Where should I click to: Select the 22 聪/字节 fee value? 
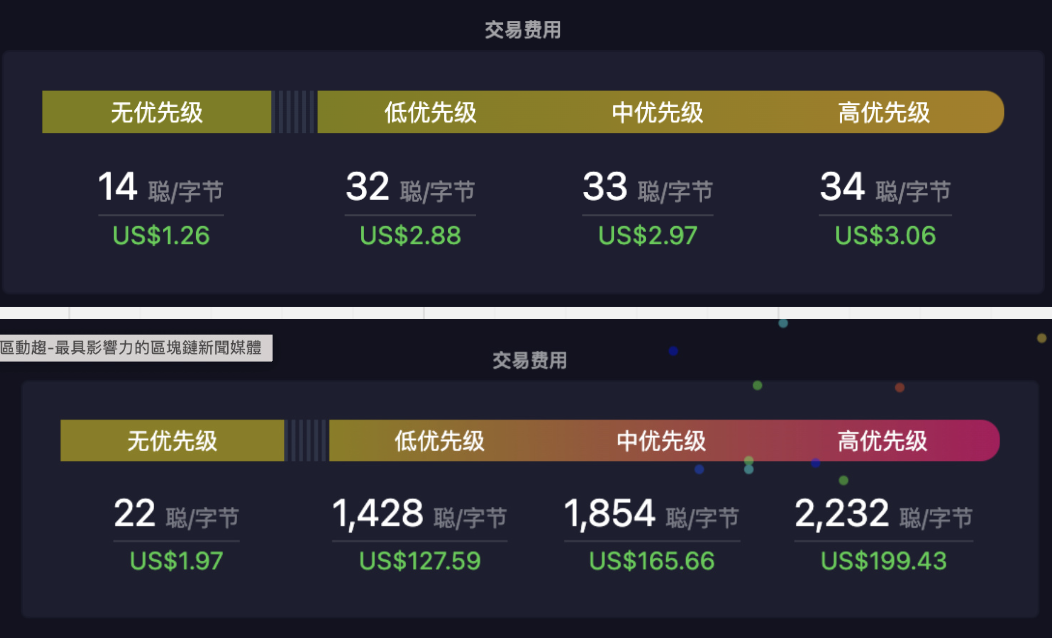pyautogui.click(x=176, y=515)
